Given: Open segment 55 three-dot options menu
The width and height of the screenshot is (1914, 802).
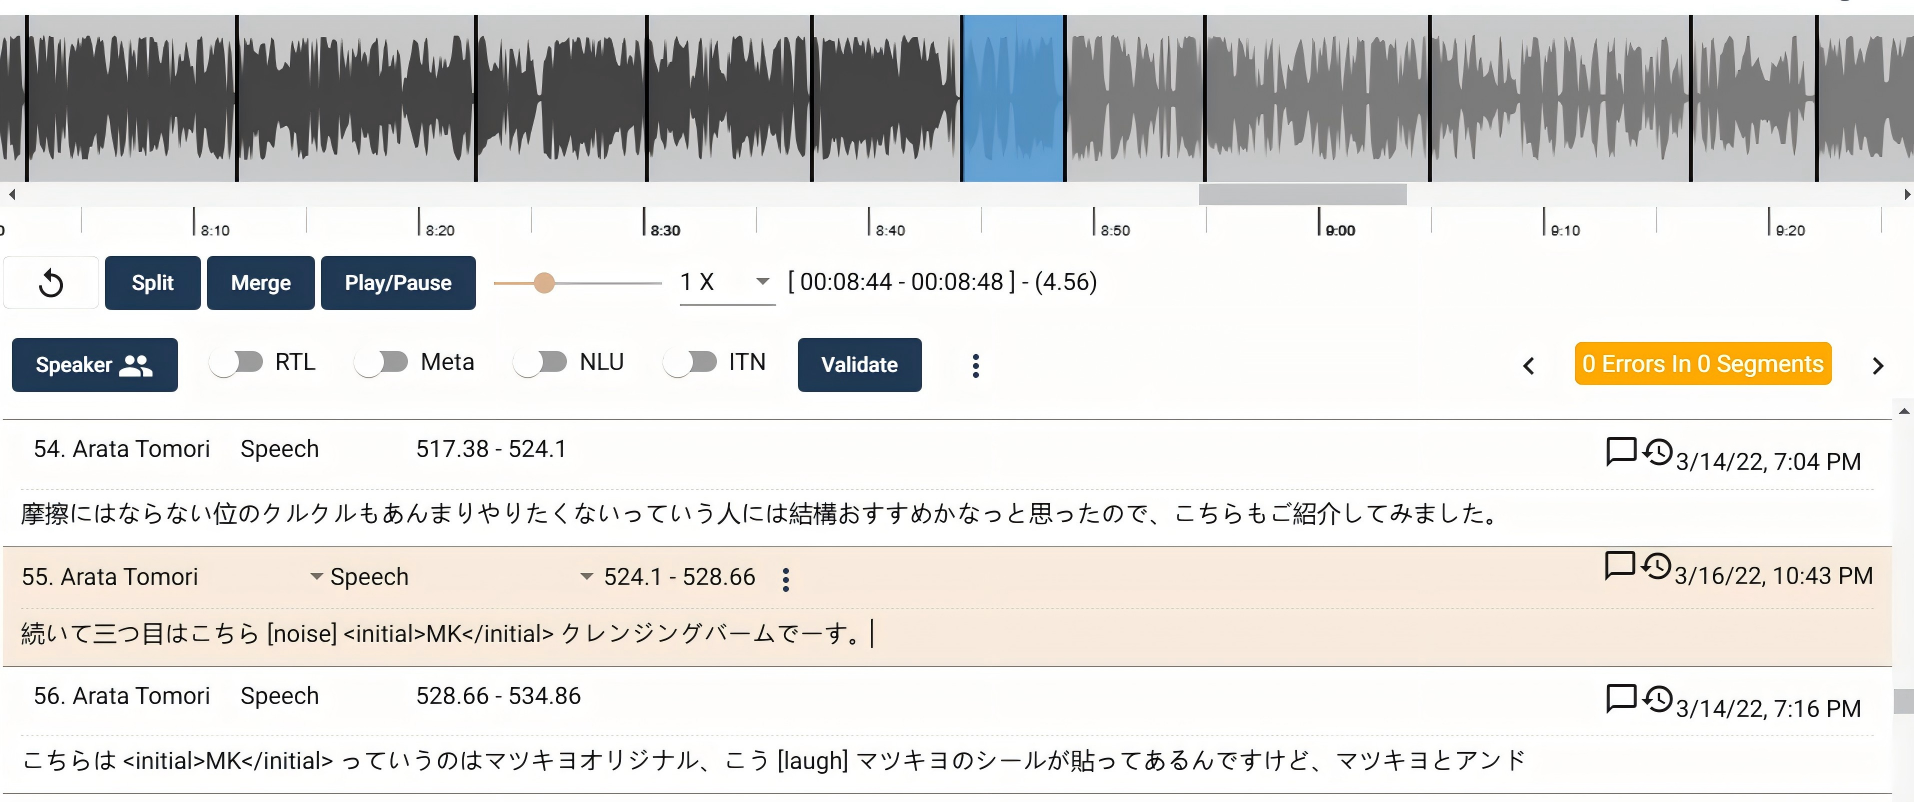Looking at the screenshot, I should (x=786, y=580).
